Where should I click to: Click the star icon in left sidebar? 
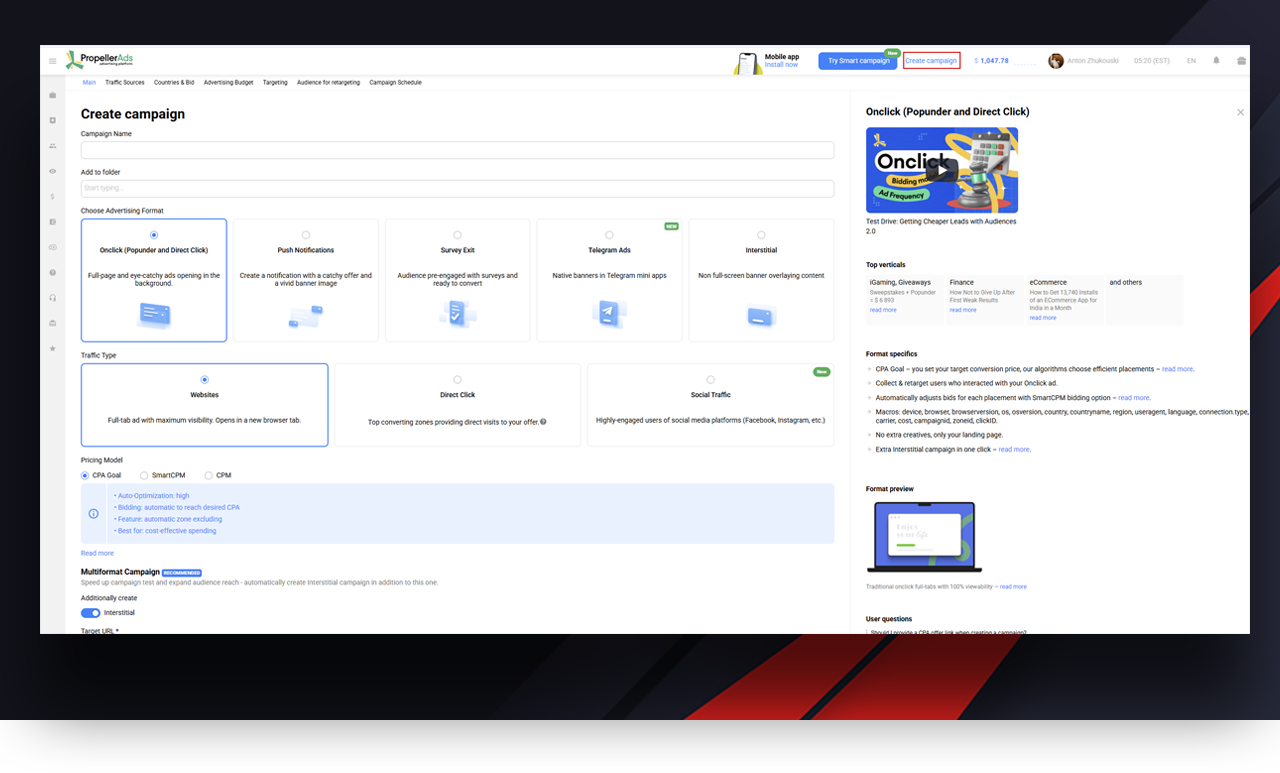[53, 348]
